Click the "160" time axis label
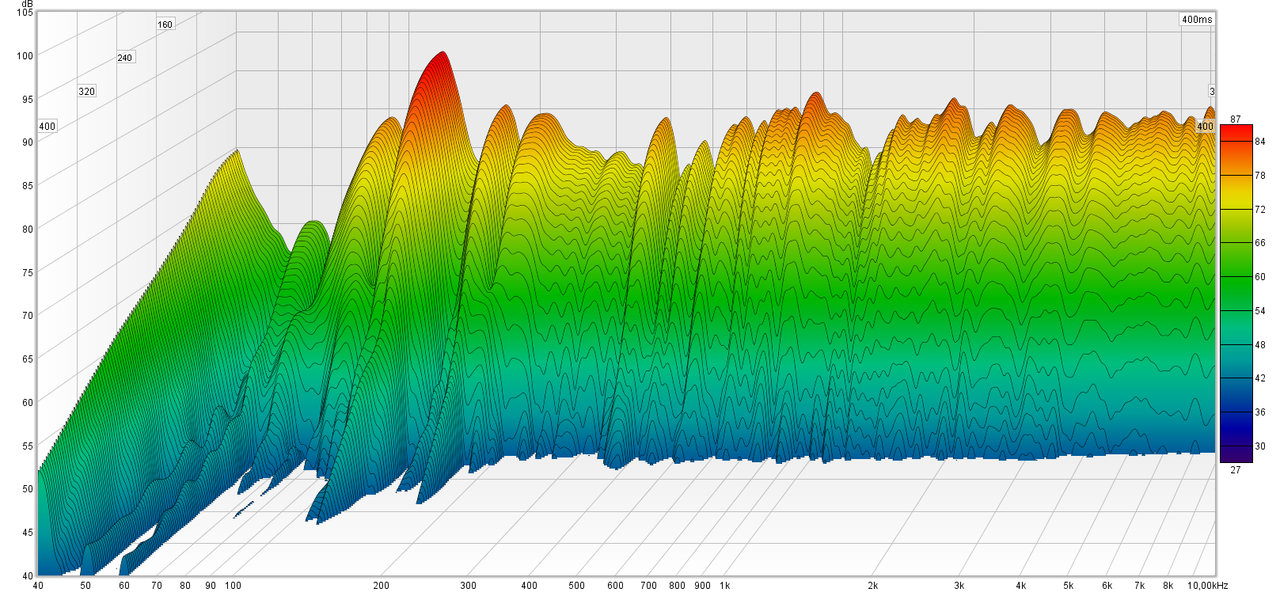Image resolution: width=1280 pixels, height=592 pixels. click(165, 24)
